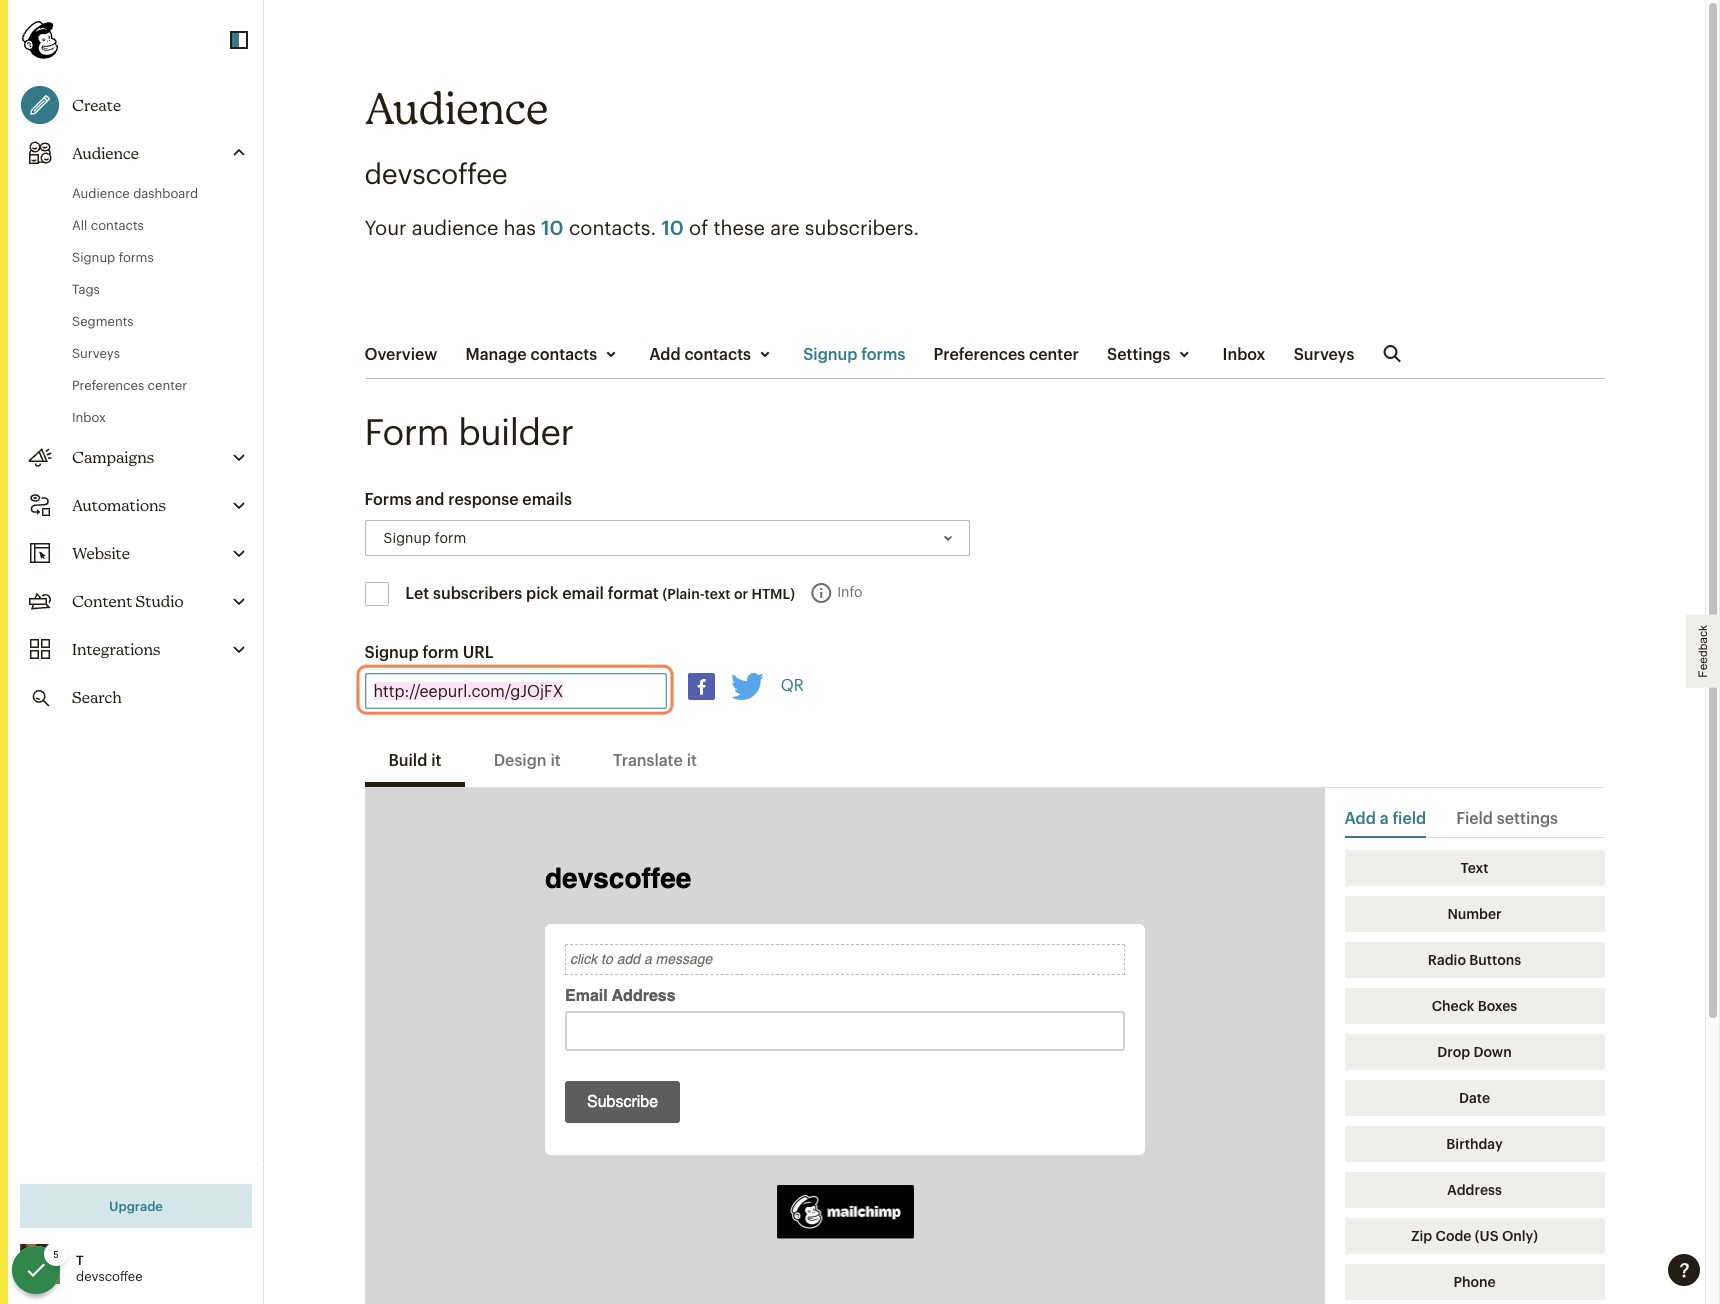Collapse the sidebar with the panel icon
This screenshot has height=1304, width=1720.
(239, 40)
